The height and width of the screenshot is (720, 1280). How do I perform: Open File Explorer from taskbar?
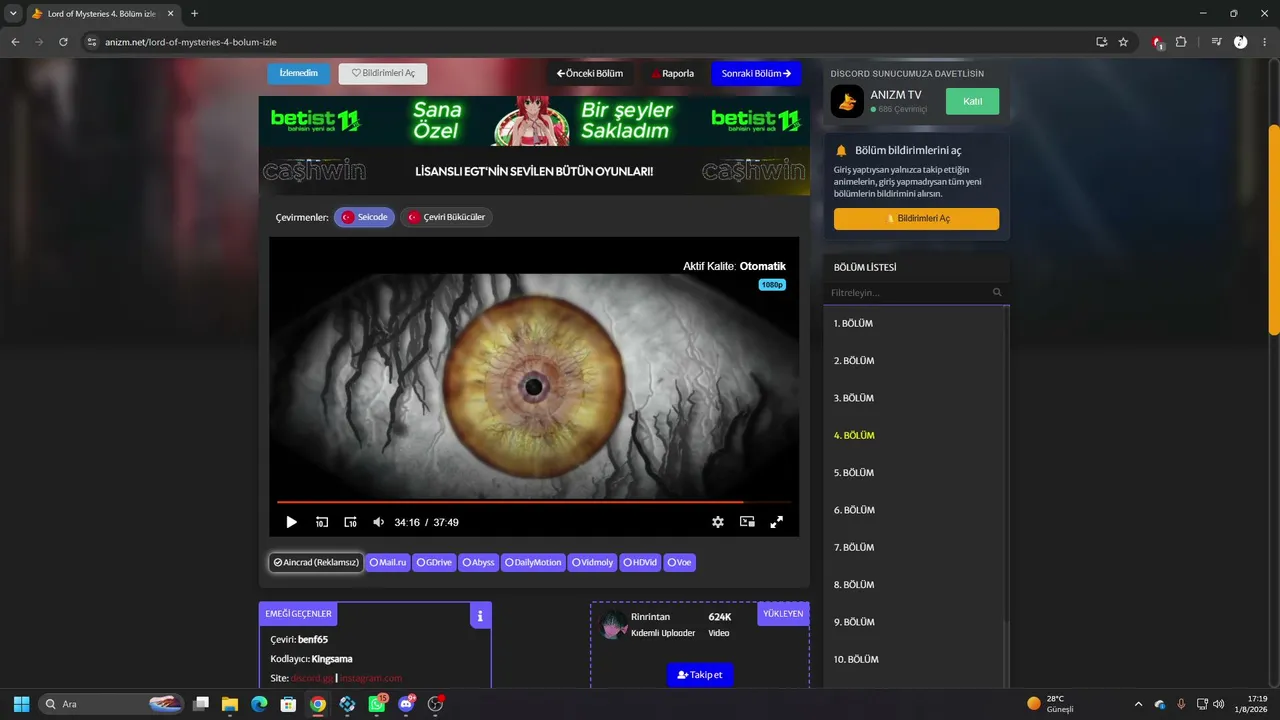point(230,704)
